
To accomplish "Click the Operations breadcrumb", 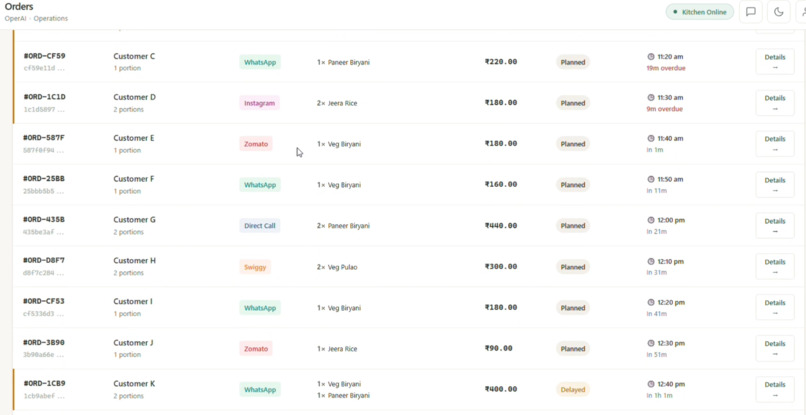I will [x=51, y=19].
